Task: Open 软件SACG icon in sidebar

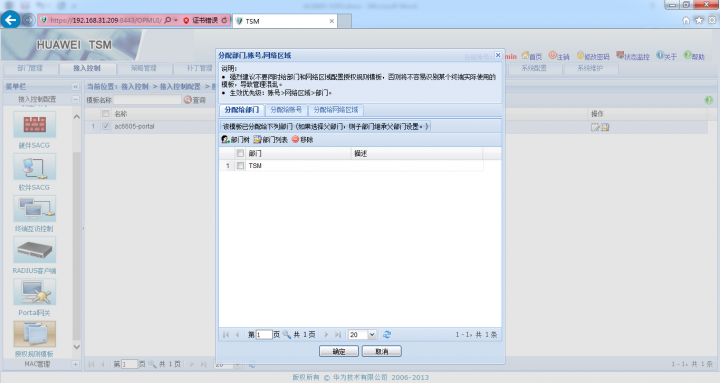Action: [34, 166]
